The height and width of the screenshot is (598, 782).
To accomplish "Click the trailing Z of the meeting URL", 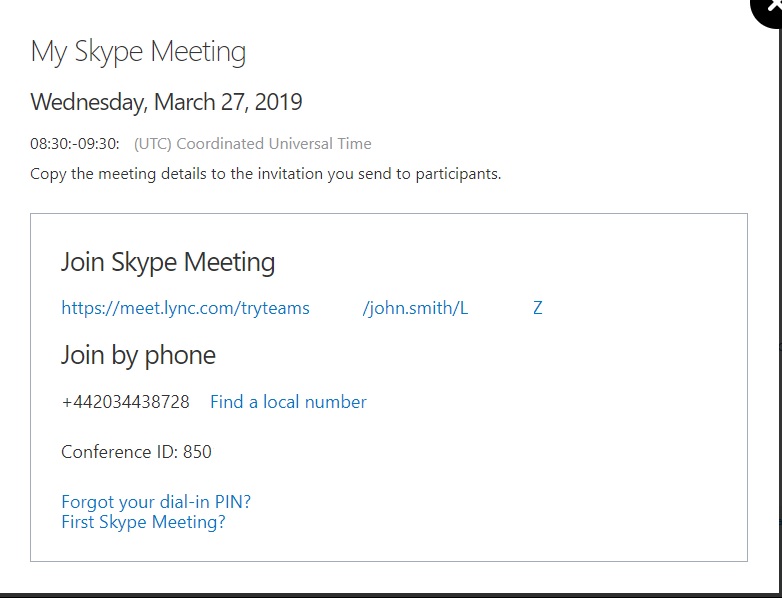I will coord(538,308).
